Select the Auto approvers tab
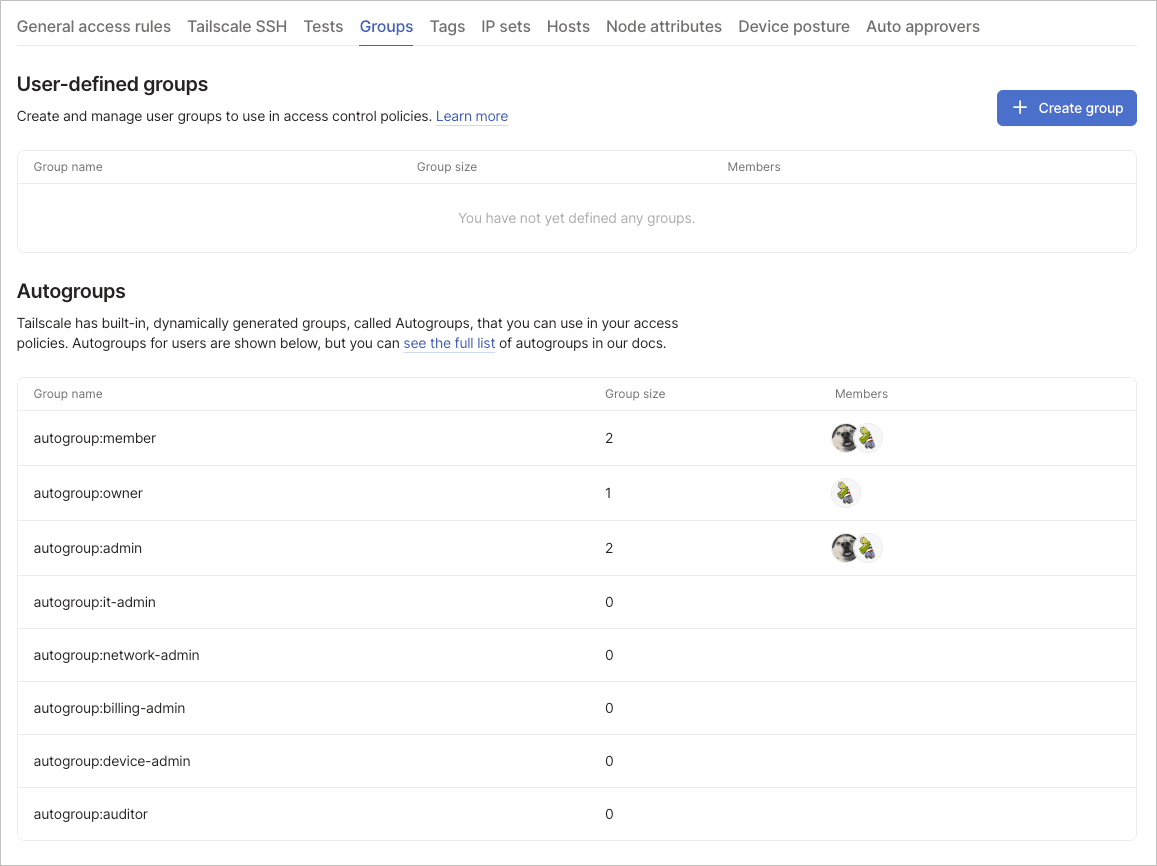1157x866 pixels. pyautogui.click(x=923, y=26)
